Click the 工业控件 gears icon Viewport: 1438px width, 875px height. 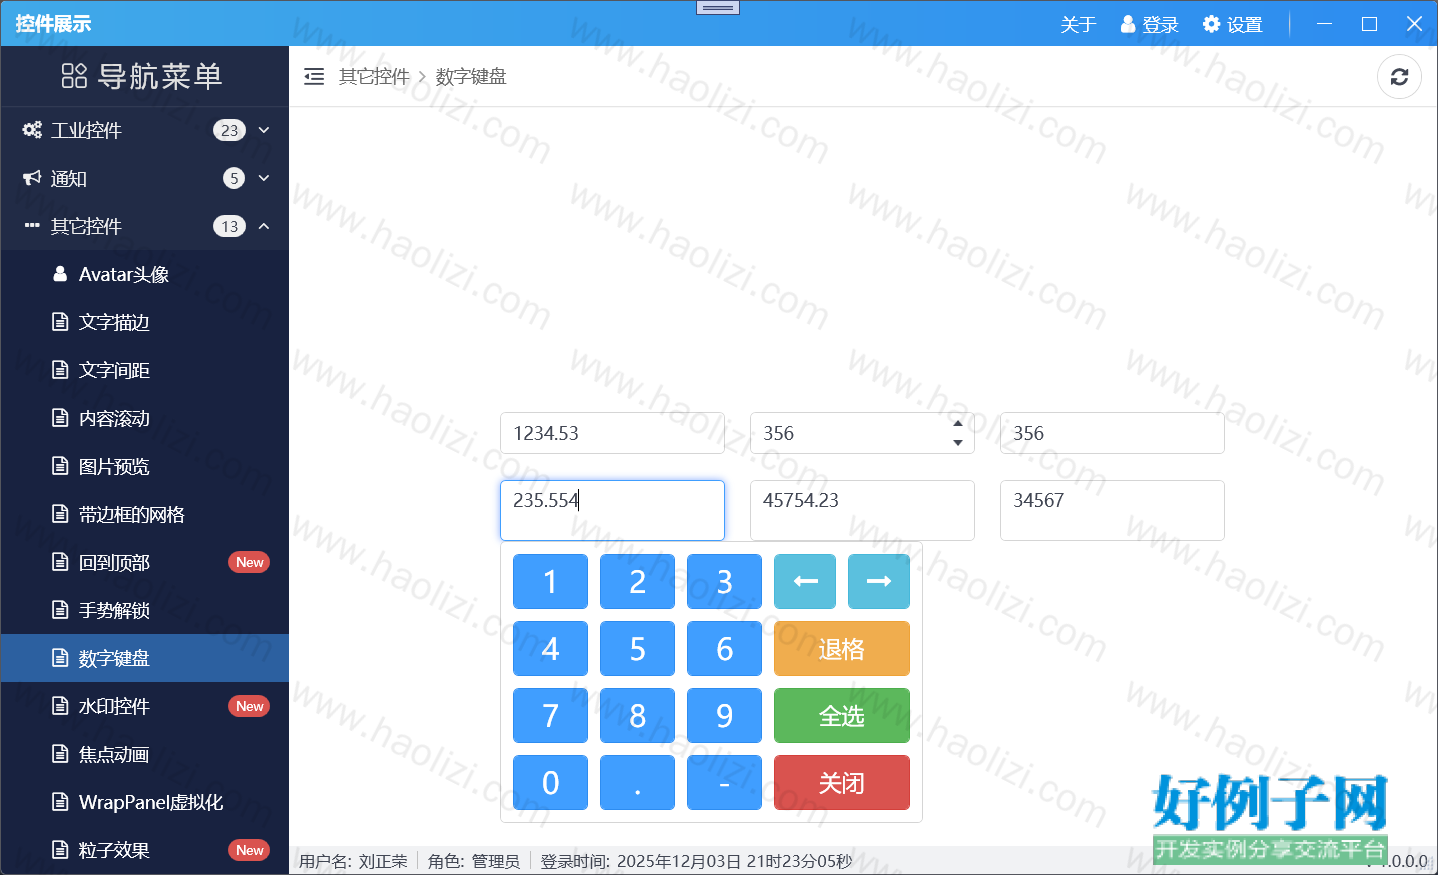point(32,130)
